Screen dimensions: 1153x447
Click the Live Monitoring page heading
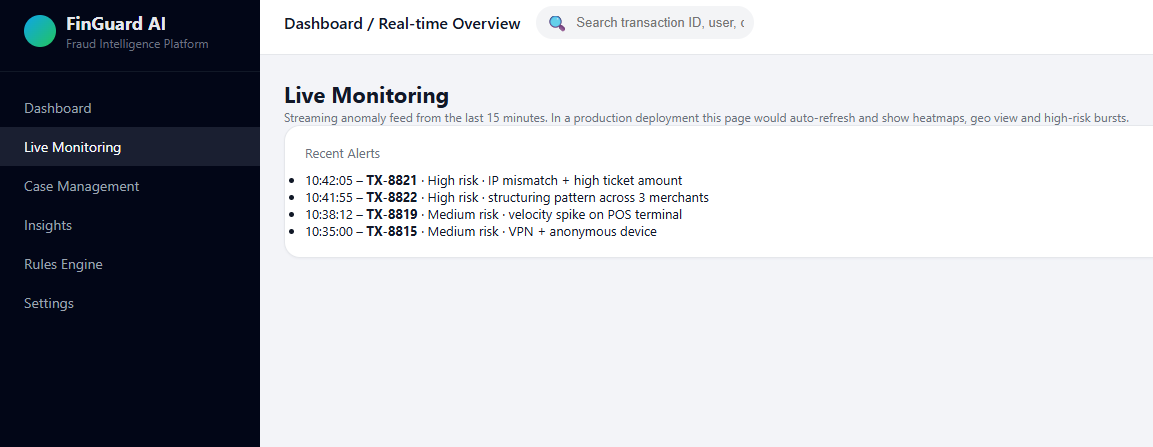pyautogui.click(x=366, y=96)
